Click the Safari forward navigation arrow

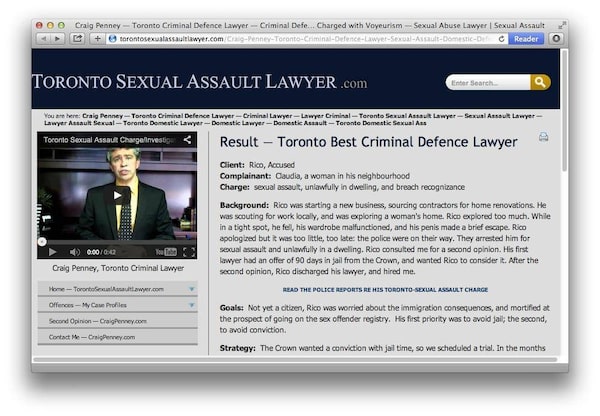58,38
